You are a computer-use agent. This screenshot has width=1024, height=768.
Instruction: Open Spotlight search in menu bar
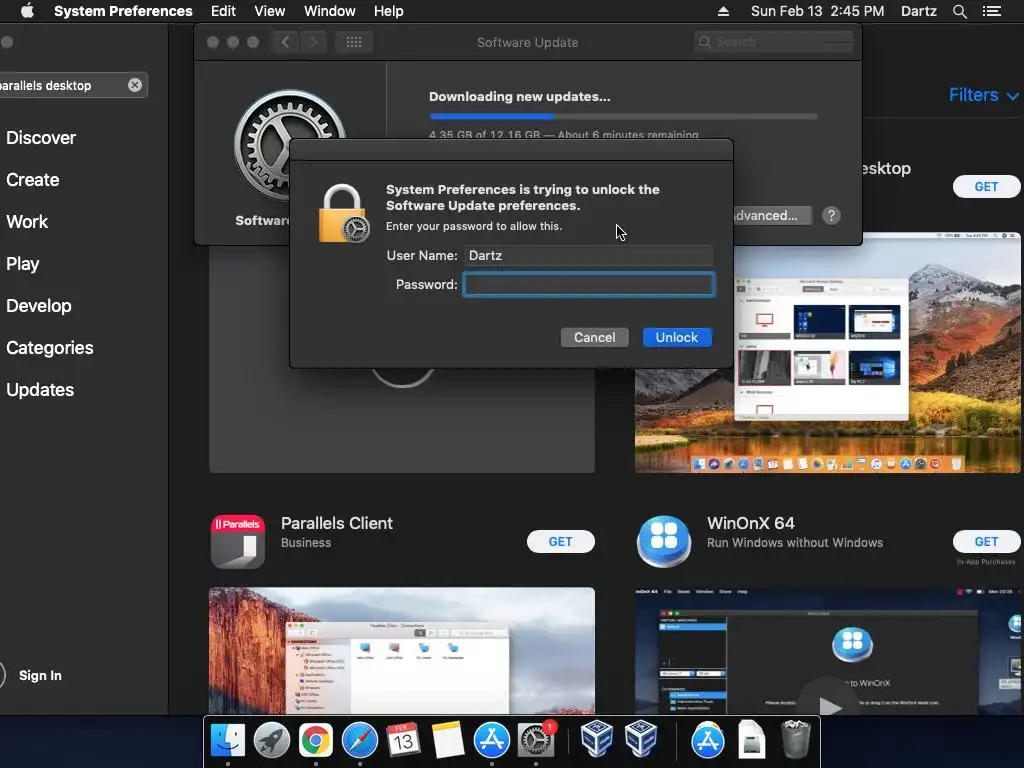[959, 11]
